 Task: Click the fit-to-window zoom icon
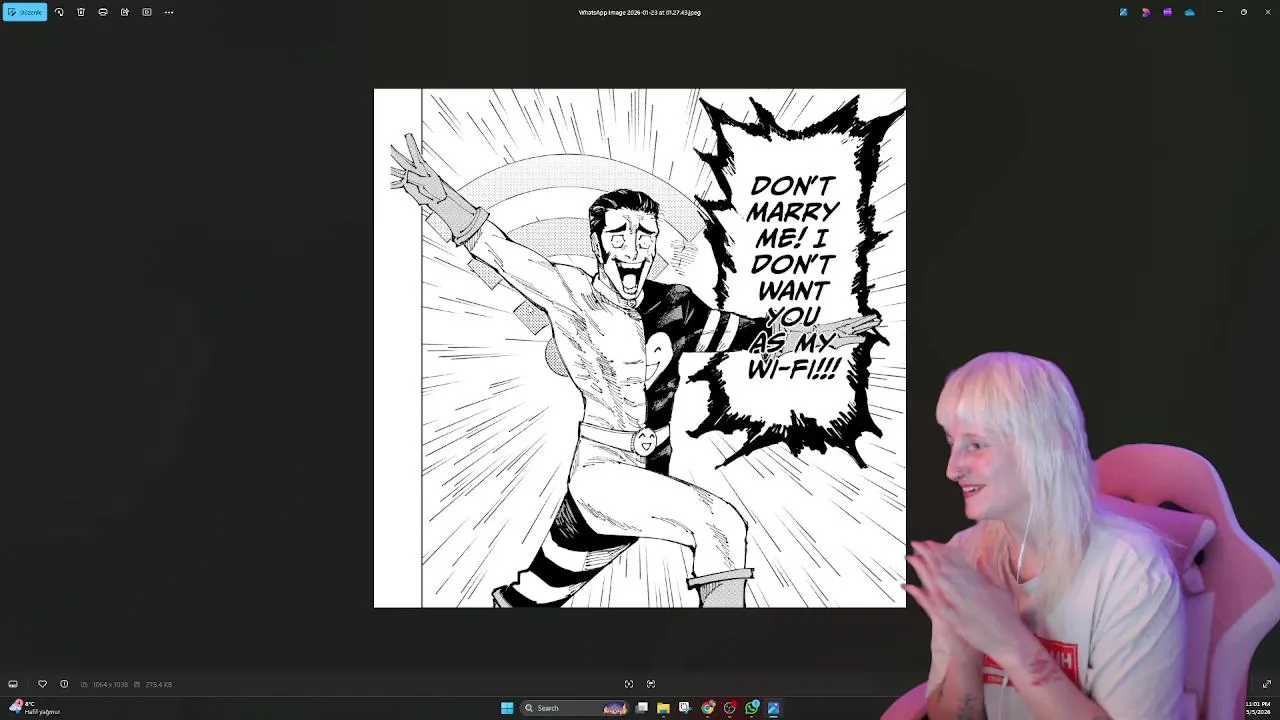pyautogui.click(x=629, y=684)
